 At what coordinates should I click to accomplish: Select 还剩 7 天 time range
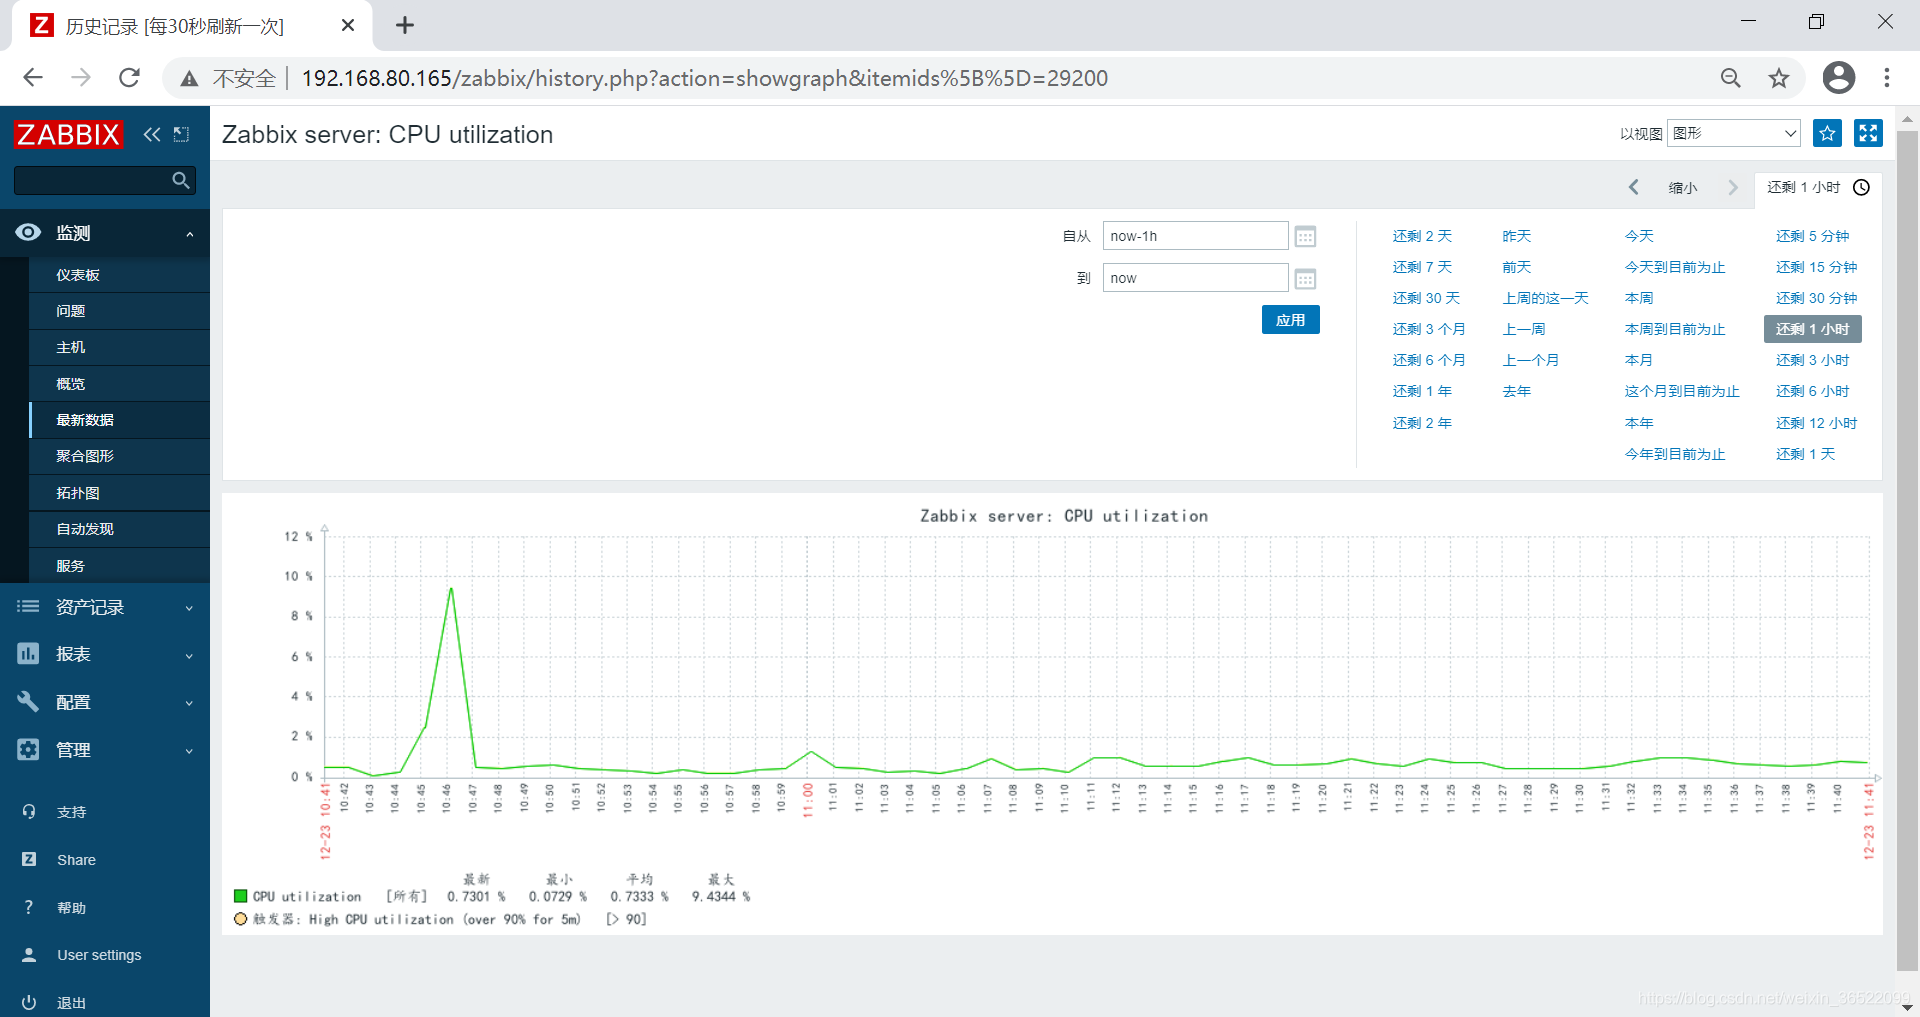point(1422,267)
